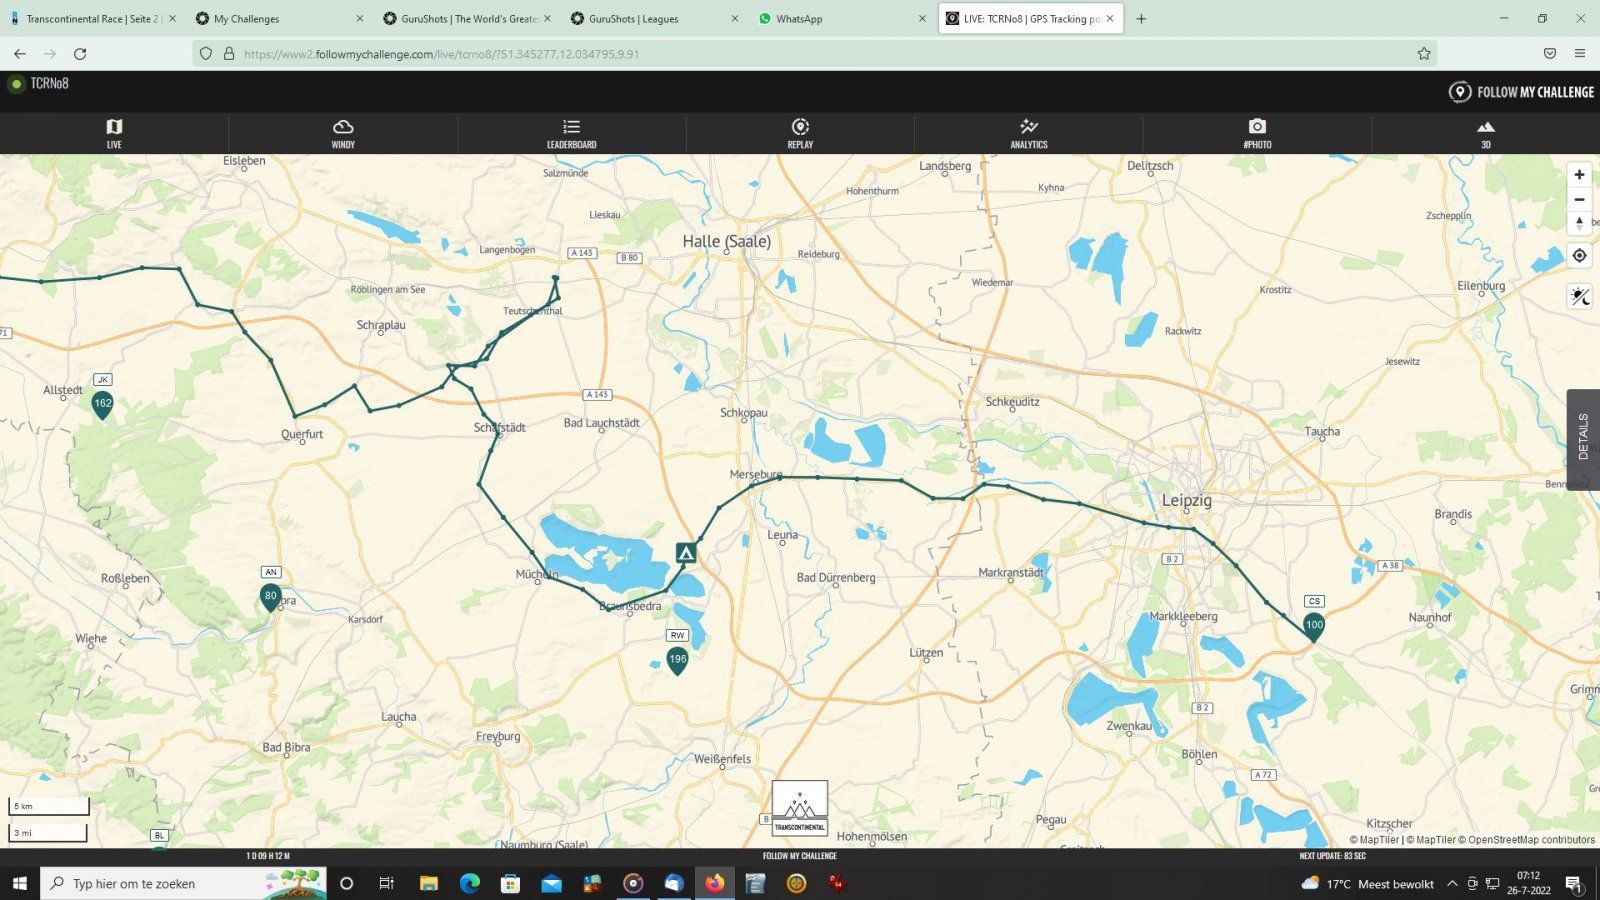
Task: Open the Leaderboard panel
Action: coord(571,133)
